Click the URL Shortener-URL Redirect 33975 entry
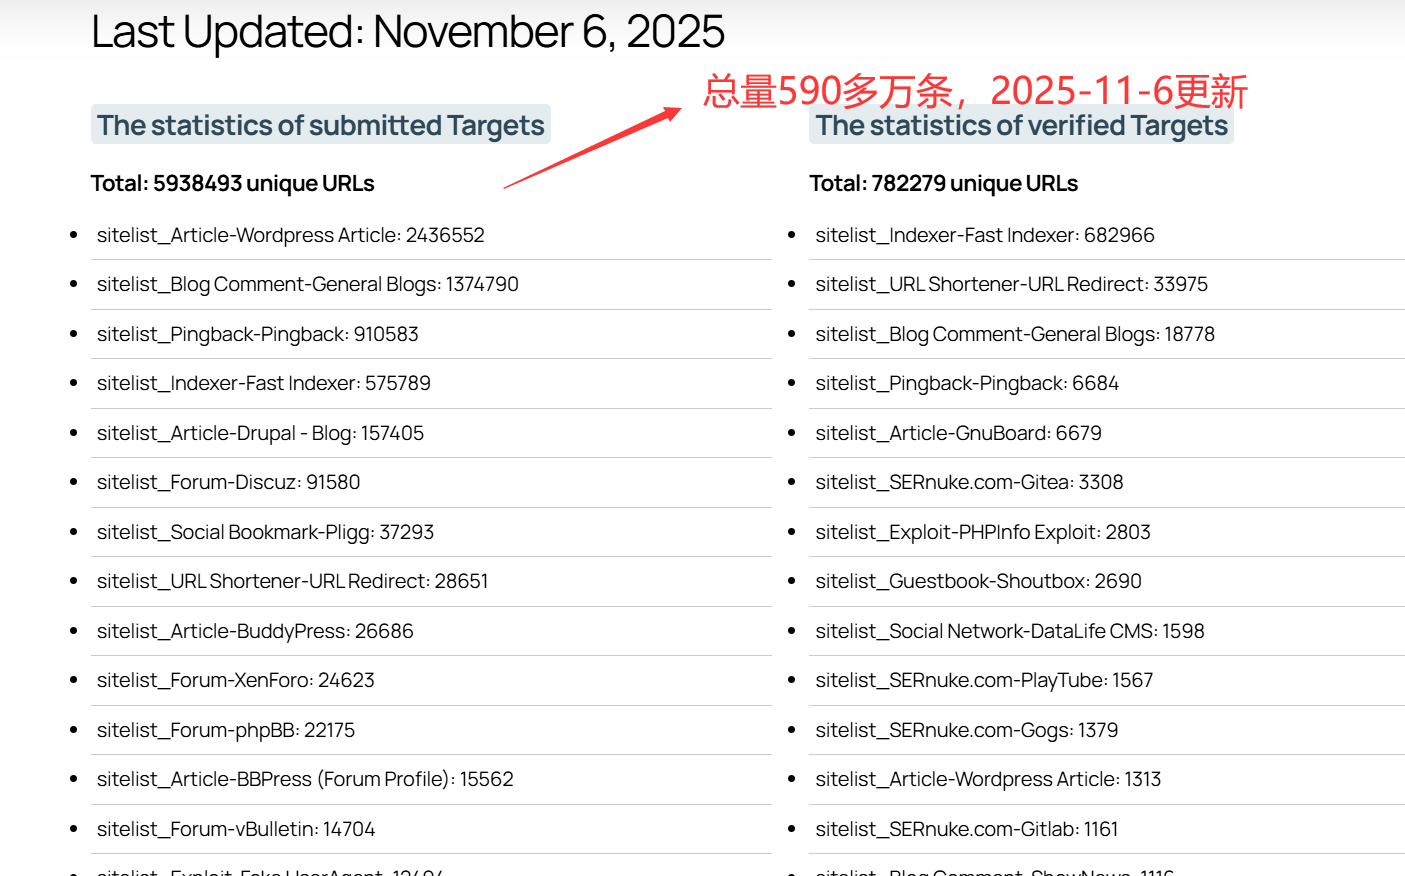The height and width of the screenshot is (876, 1405). pos(1011,284)
